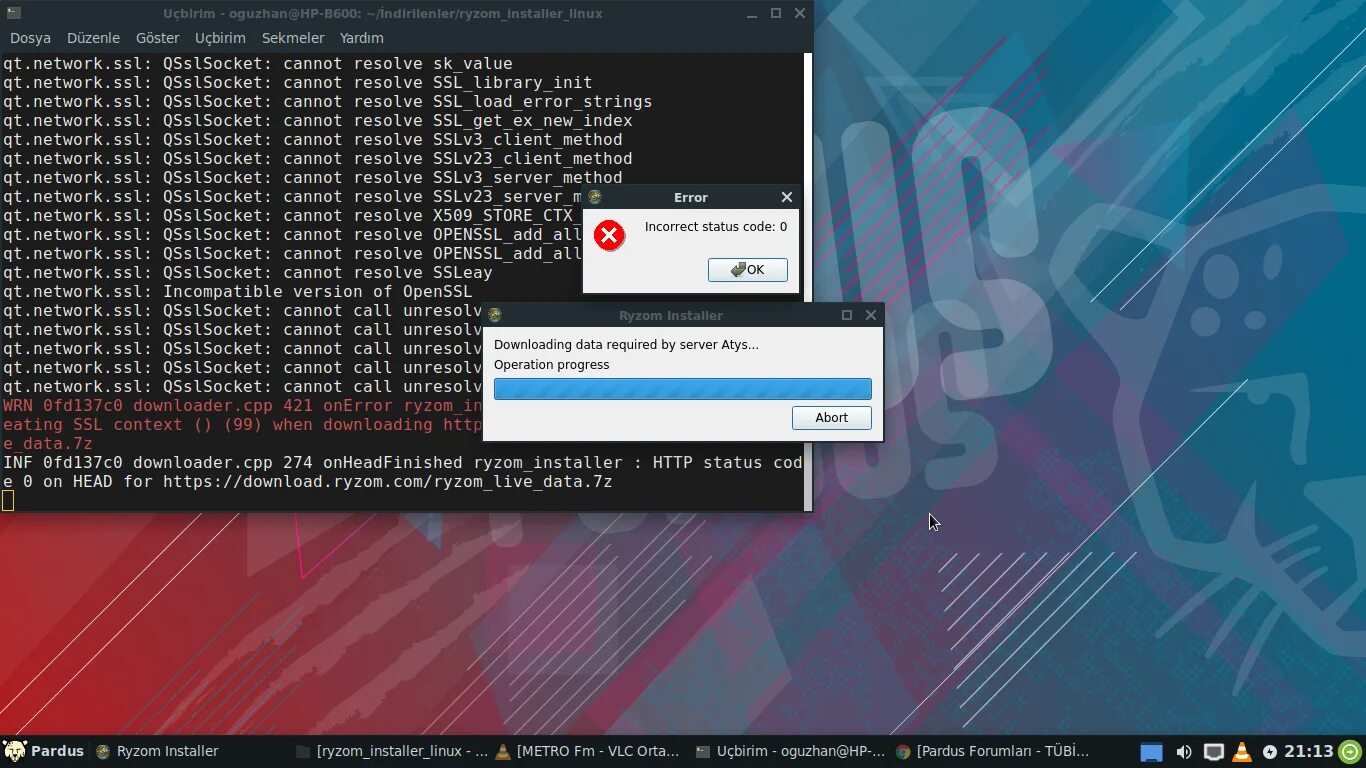Maximize the terminal window
The image size is (1366, 768).
point(776,14)
